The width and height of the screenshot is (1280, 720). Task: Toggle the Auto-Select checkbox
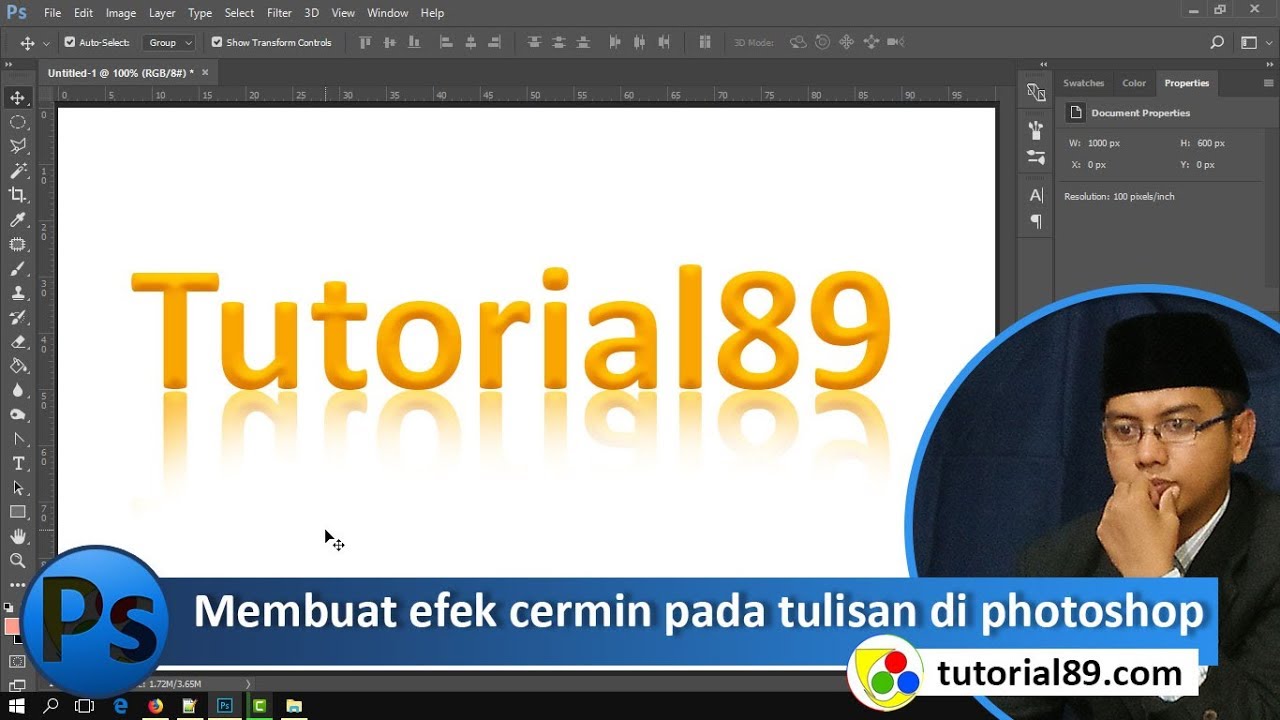click(x=70, y=42)
